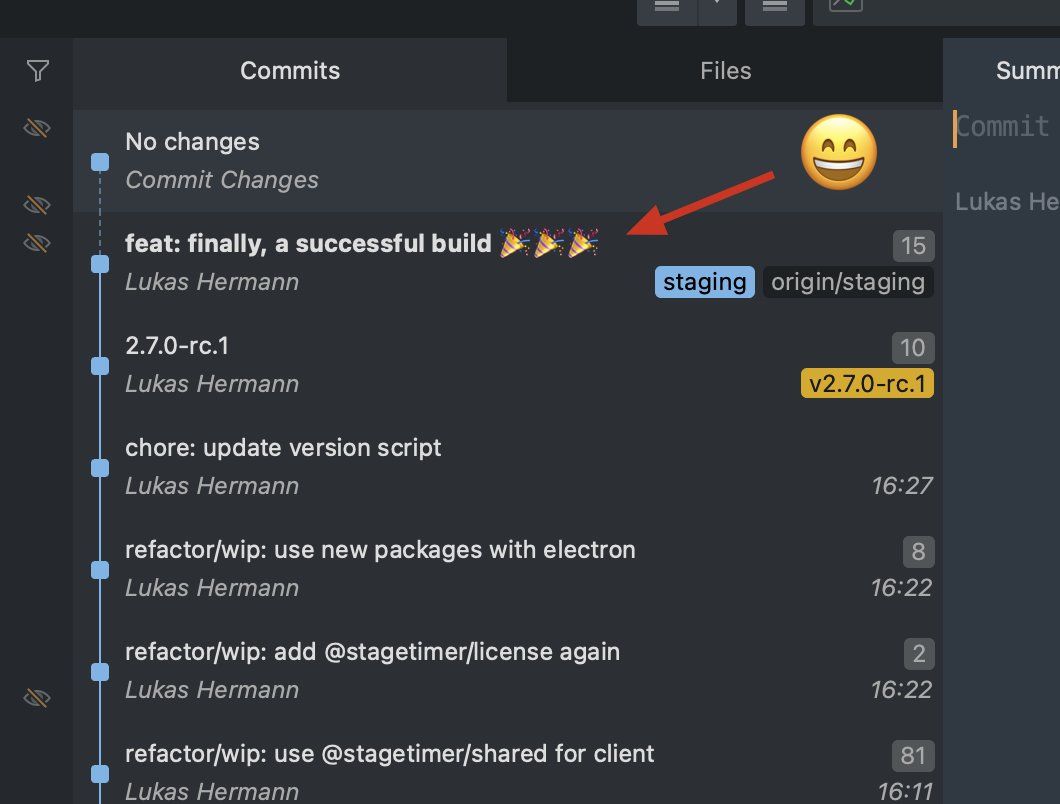
Task: Toggle the bottom crossed-eye icon in the left gutter
Action: pyautogui.click(x=37, y=697)
